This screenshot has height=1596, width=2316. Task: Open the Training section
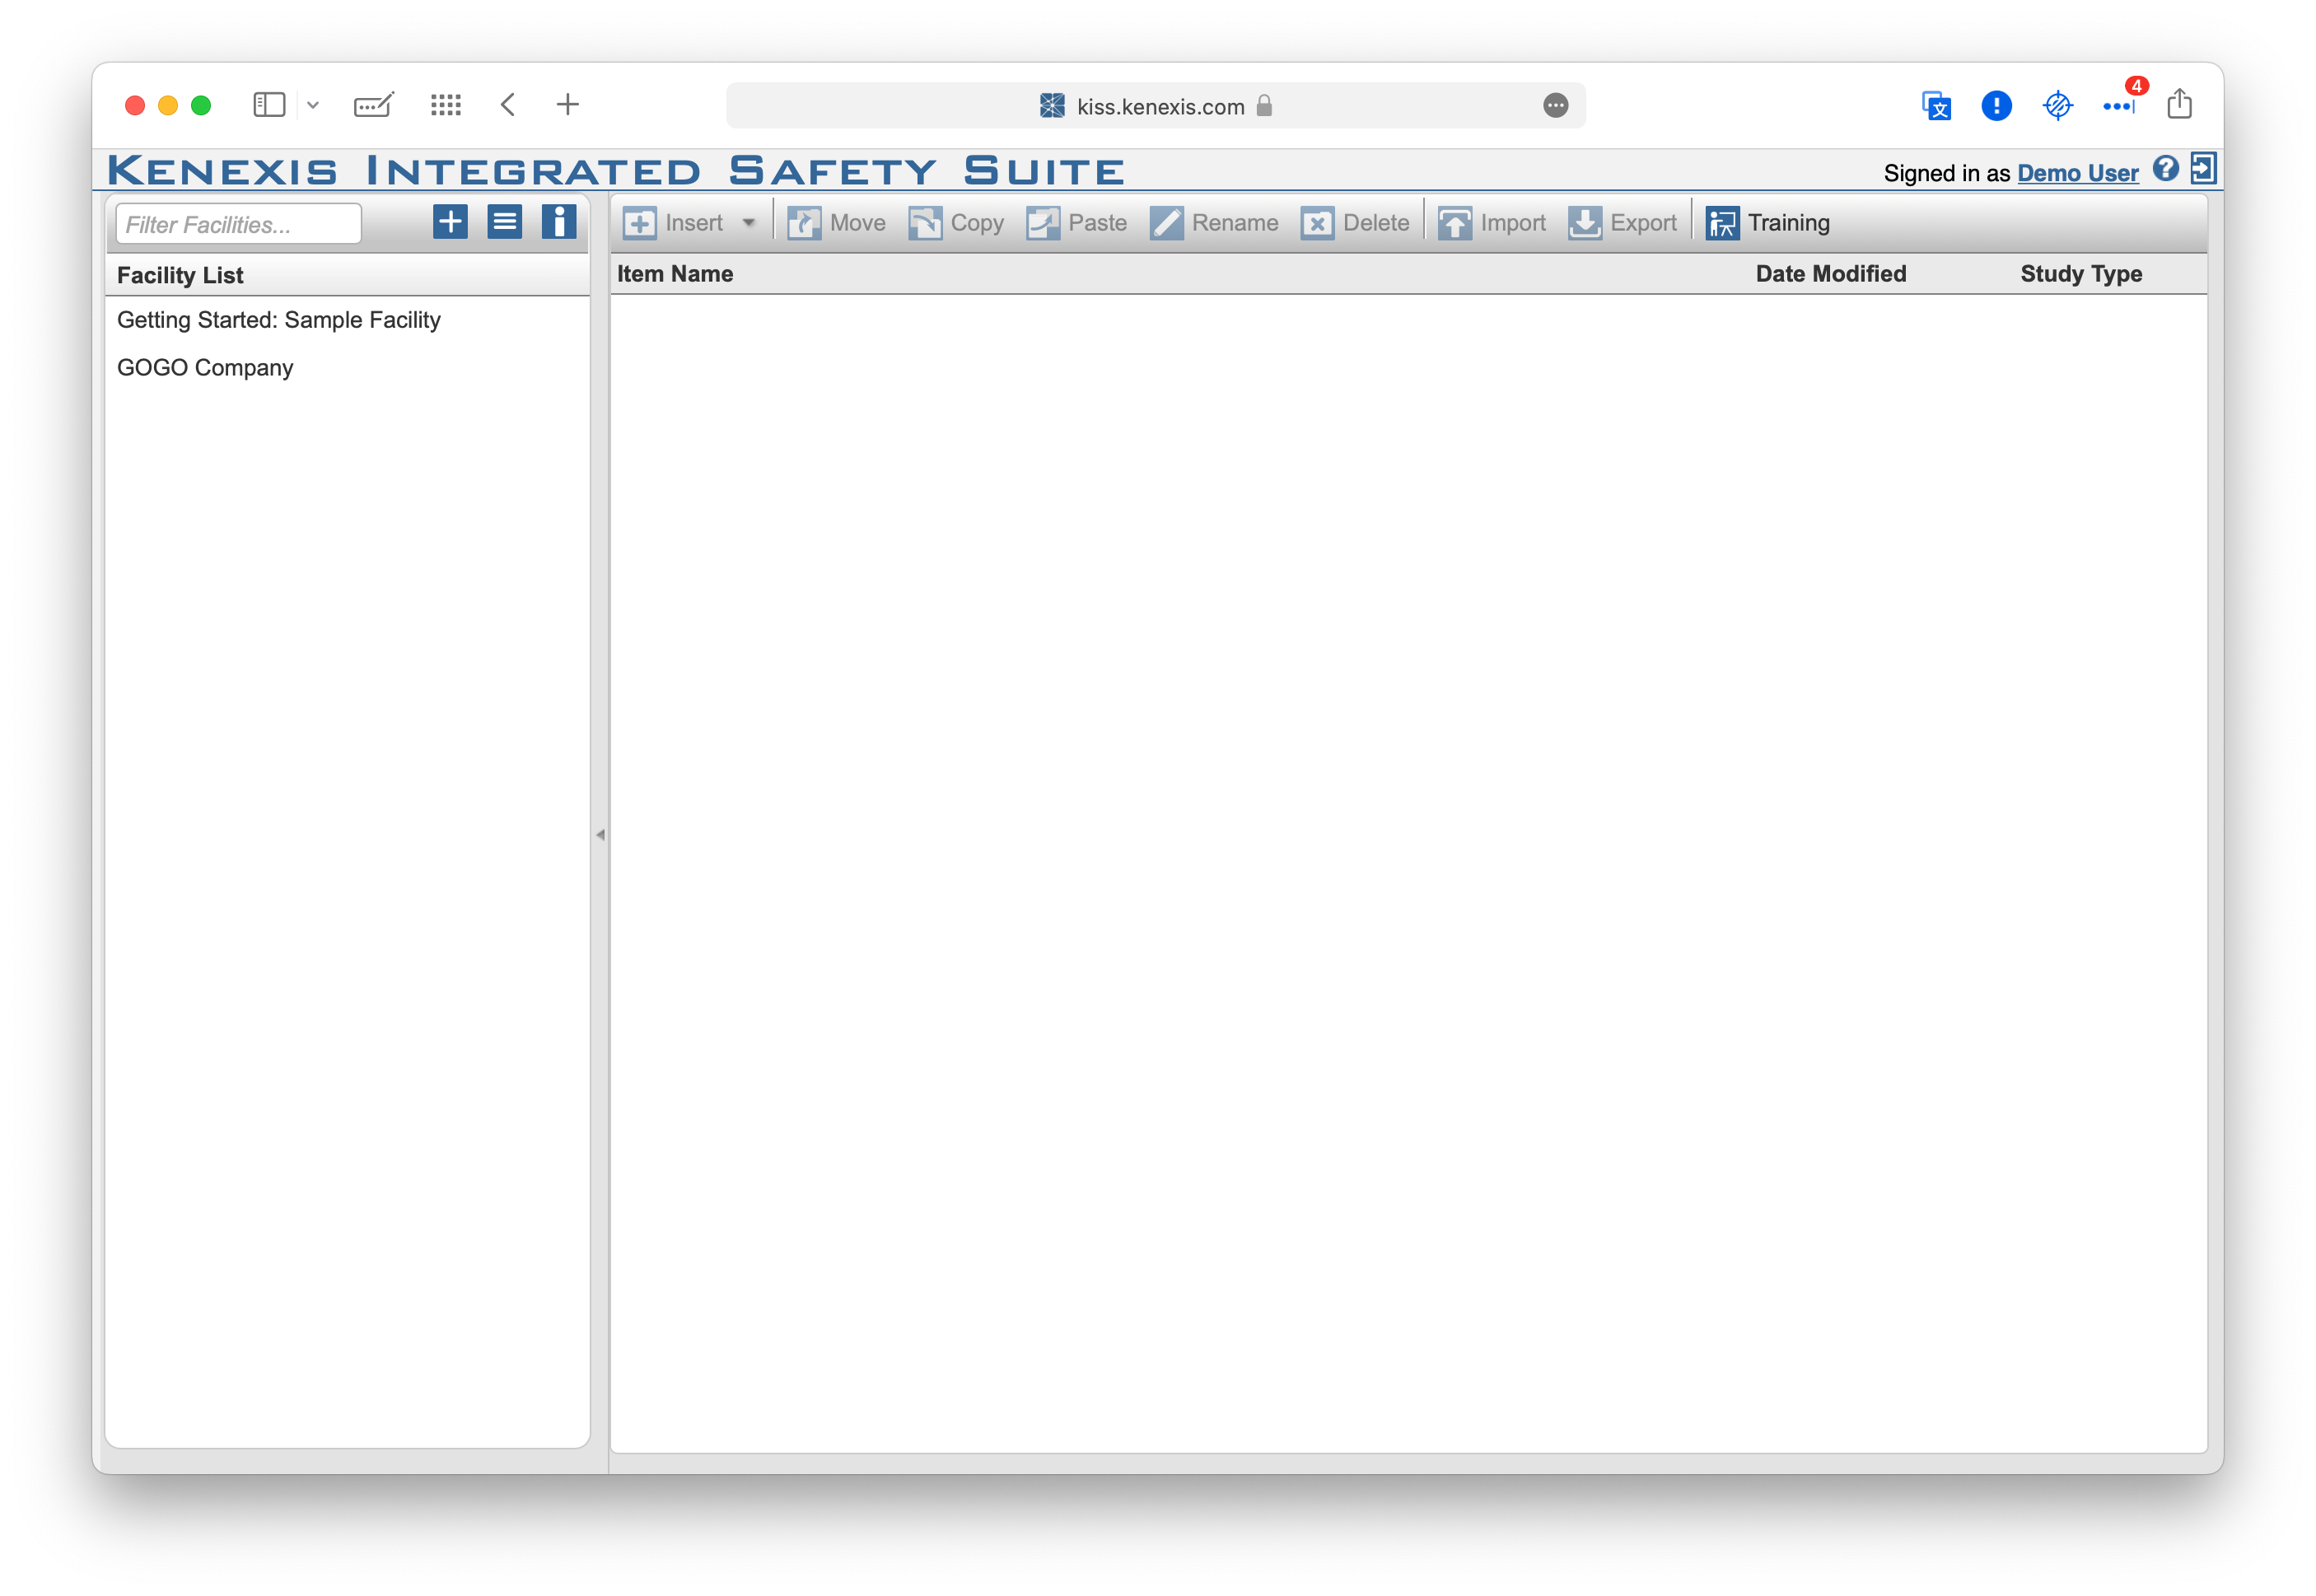[x=1767, y=223]
